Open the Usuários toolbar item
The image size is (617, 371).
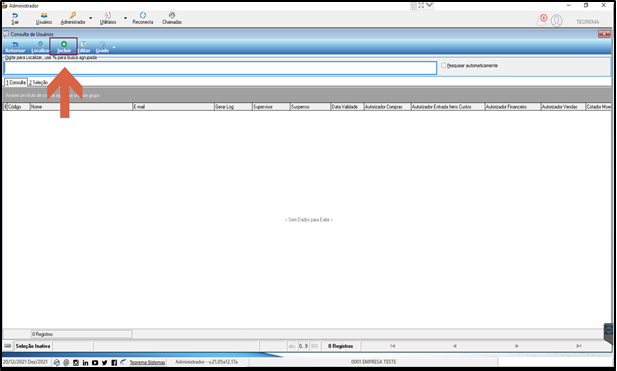(x=44, y=18)
